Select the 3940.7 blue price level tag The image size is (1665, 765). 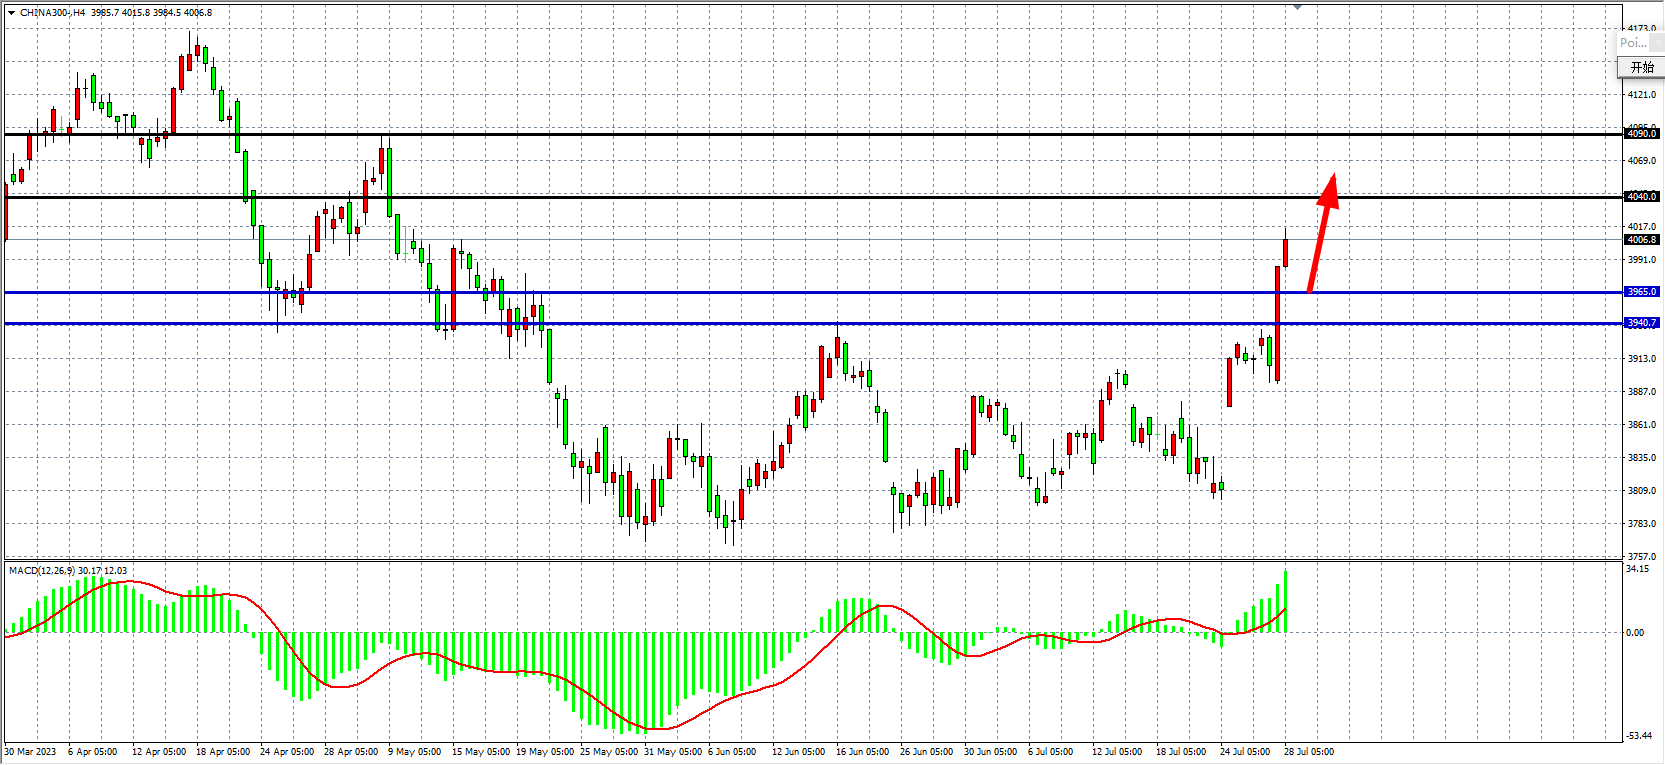click(x=1641, y=323)
